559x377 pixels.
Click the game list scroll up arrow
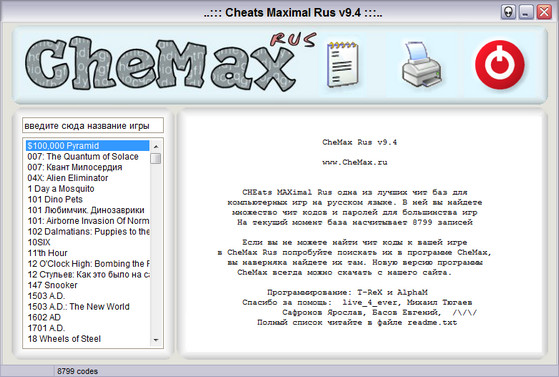pos(156,146)
